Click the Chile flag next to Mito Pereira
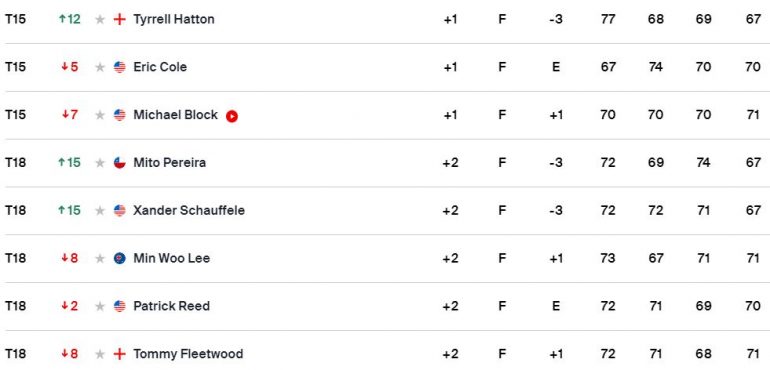 (x=119, y=163)
